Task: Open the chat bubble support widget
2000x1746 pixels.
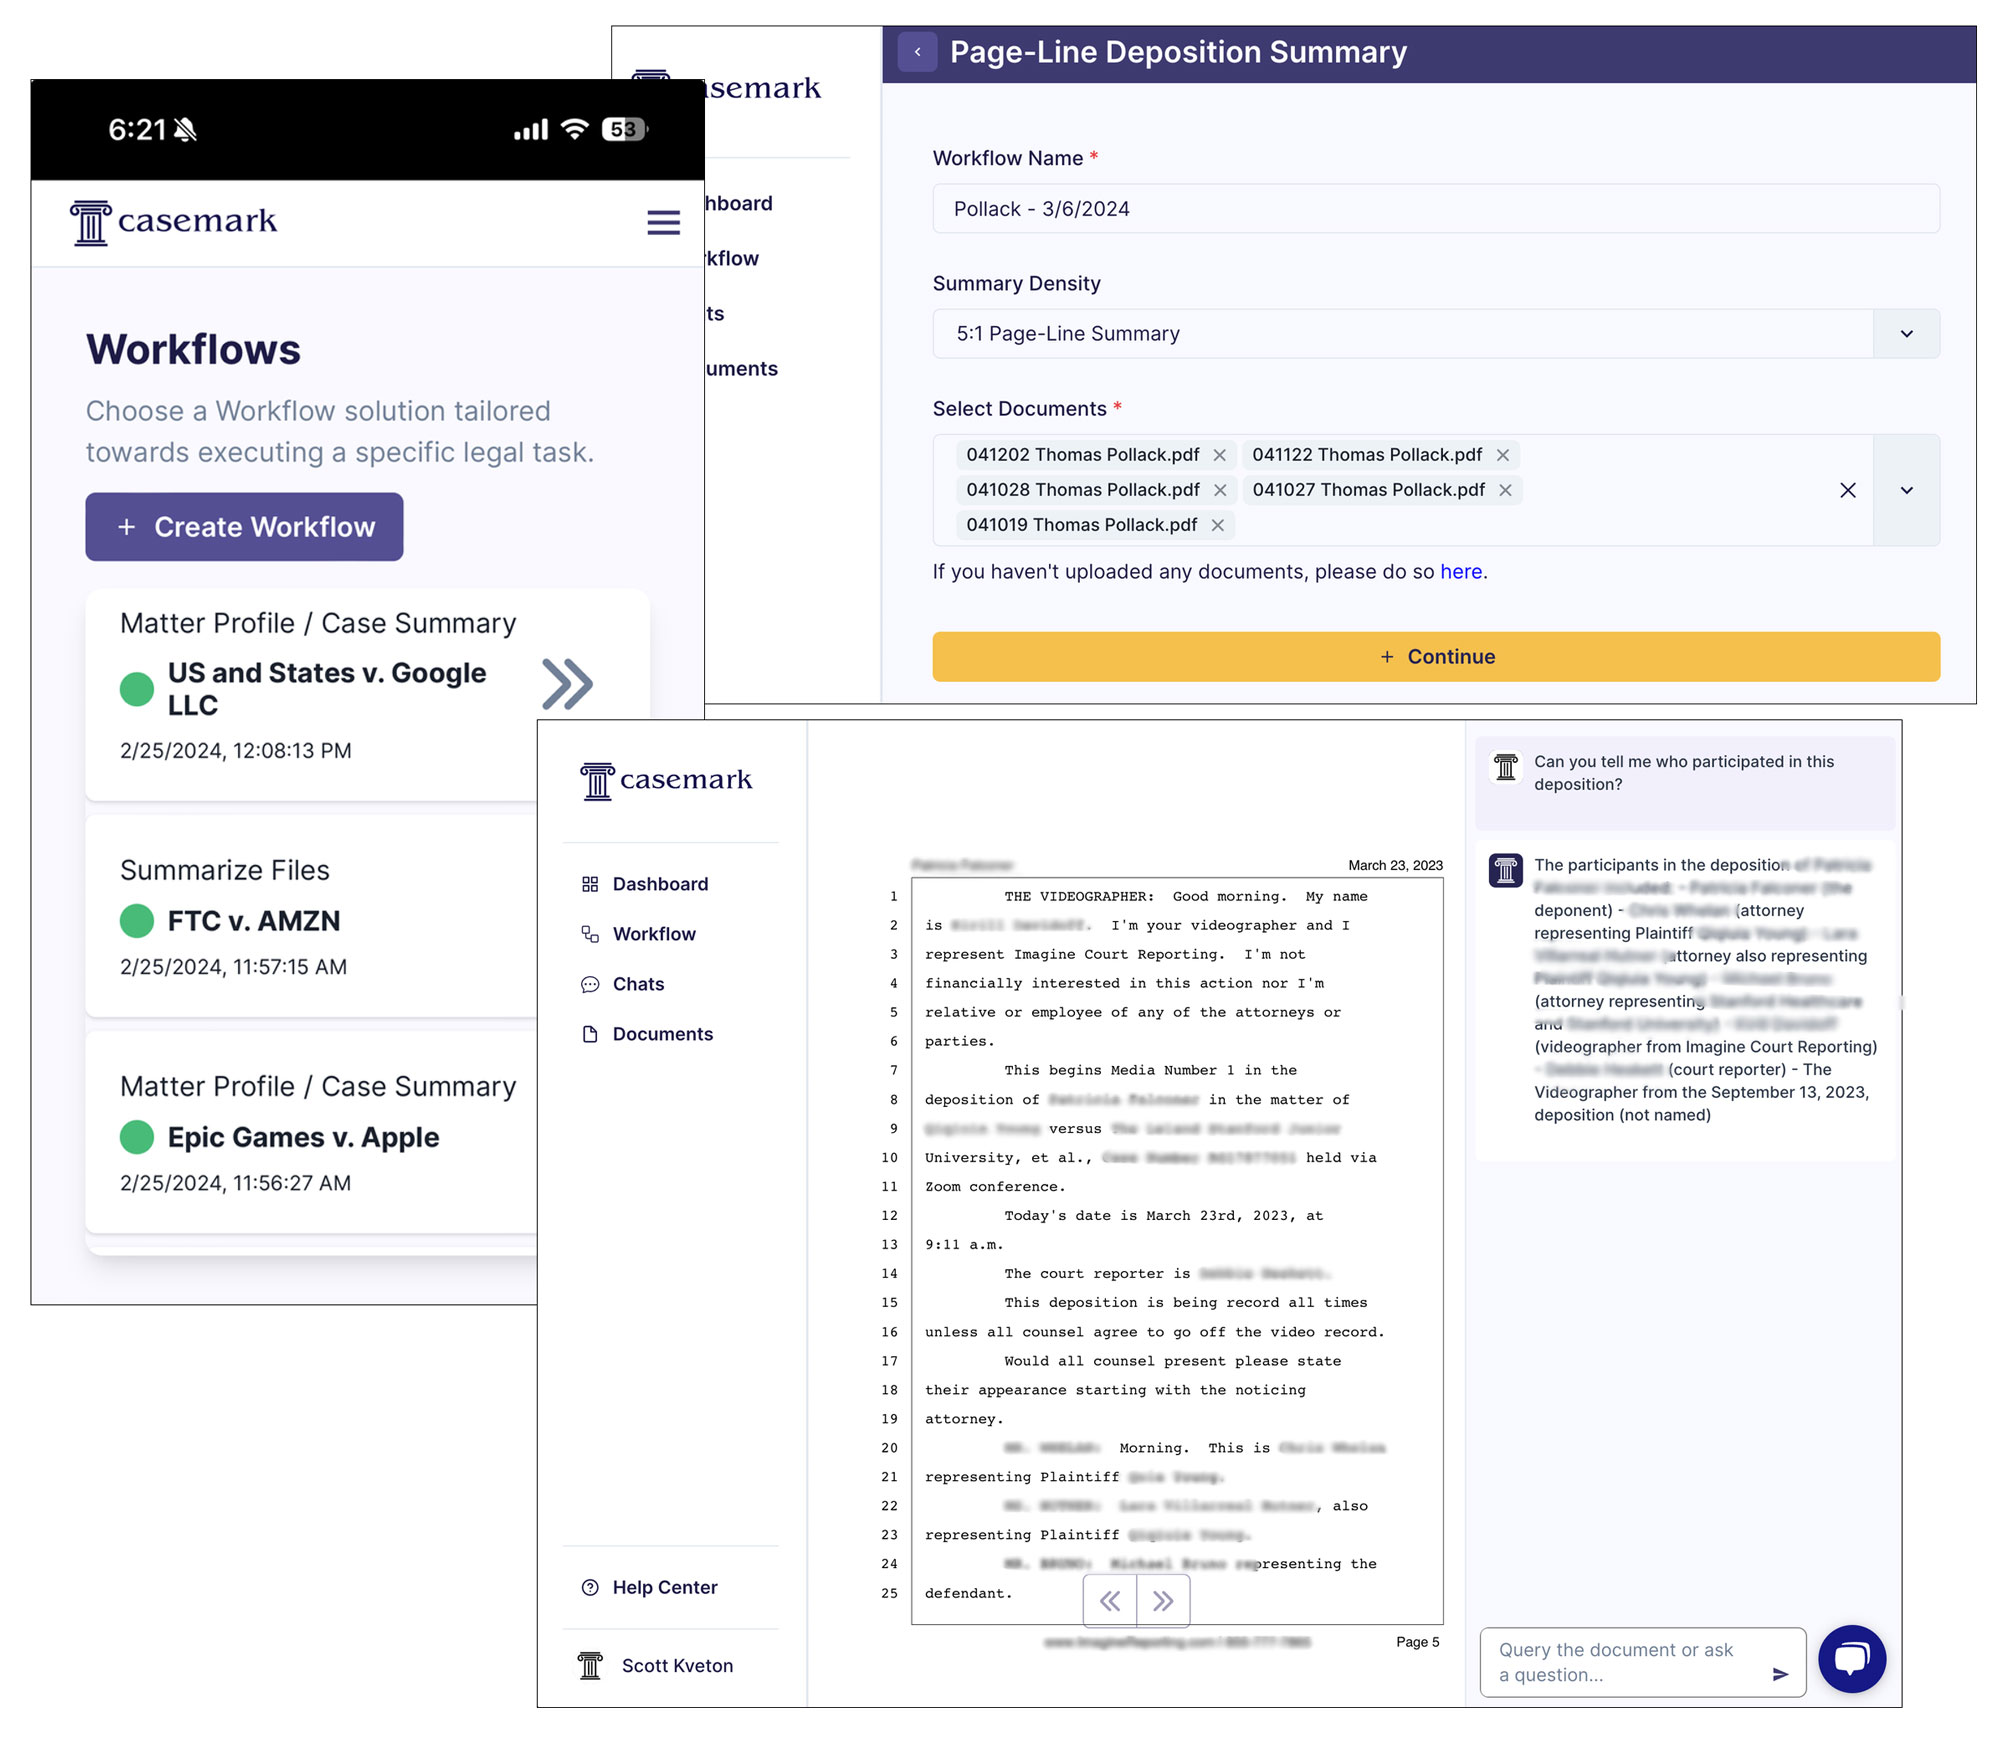Action: 1851,1658
